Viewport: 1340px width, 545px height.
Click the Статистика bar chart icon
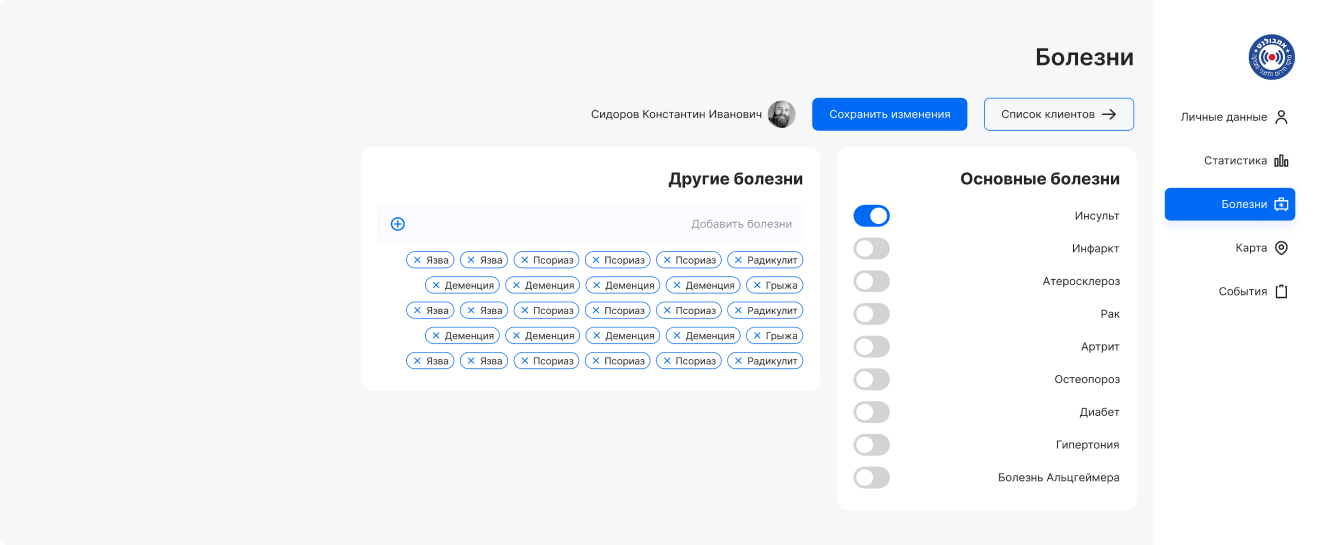pos(1281,161)
